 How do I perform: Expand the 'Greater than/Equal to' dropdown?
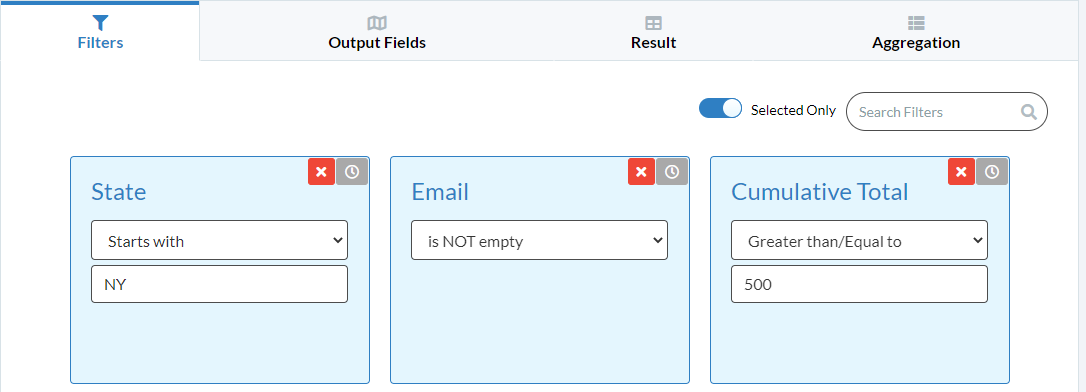pos(860,240)
